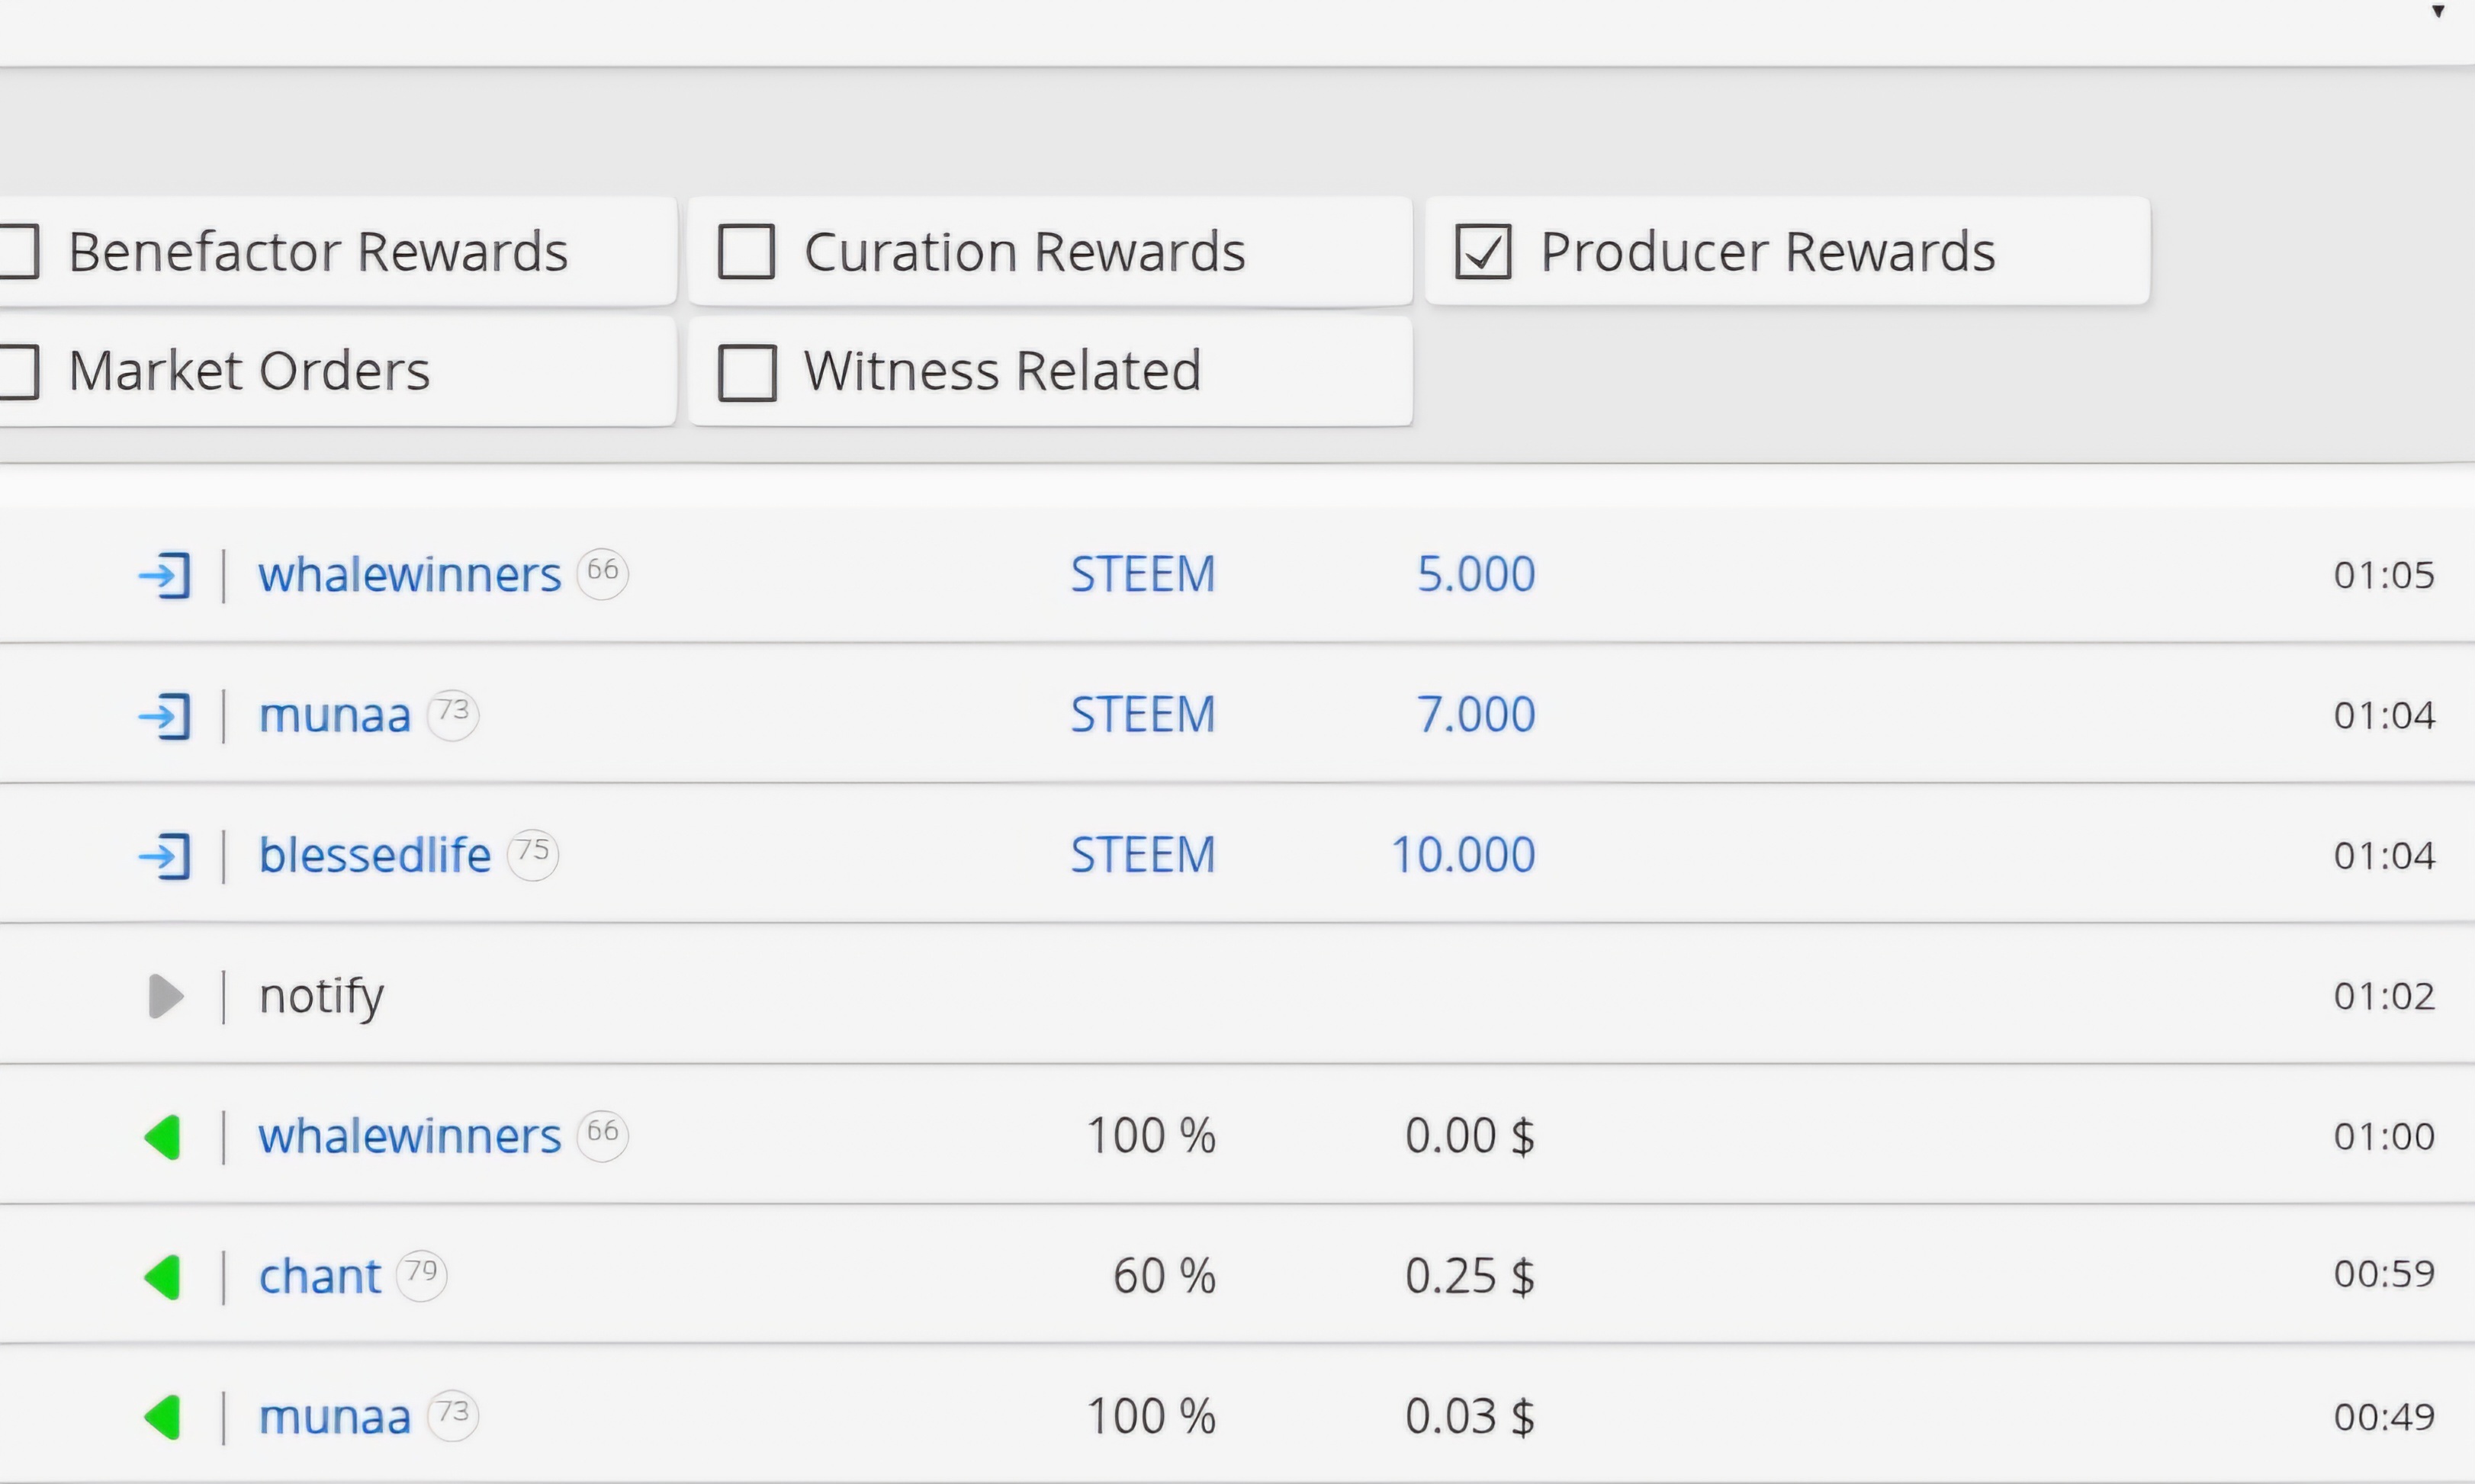Click the 10.000 transfer amount from blessedlife

pyautogui.click(x=1463, y=855)
